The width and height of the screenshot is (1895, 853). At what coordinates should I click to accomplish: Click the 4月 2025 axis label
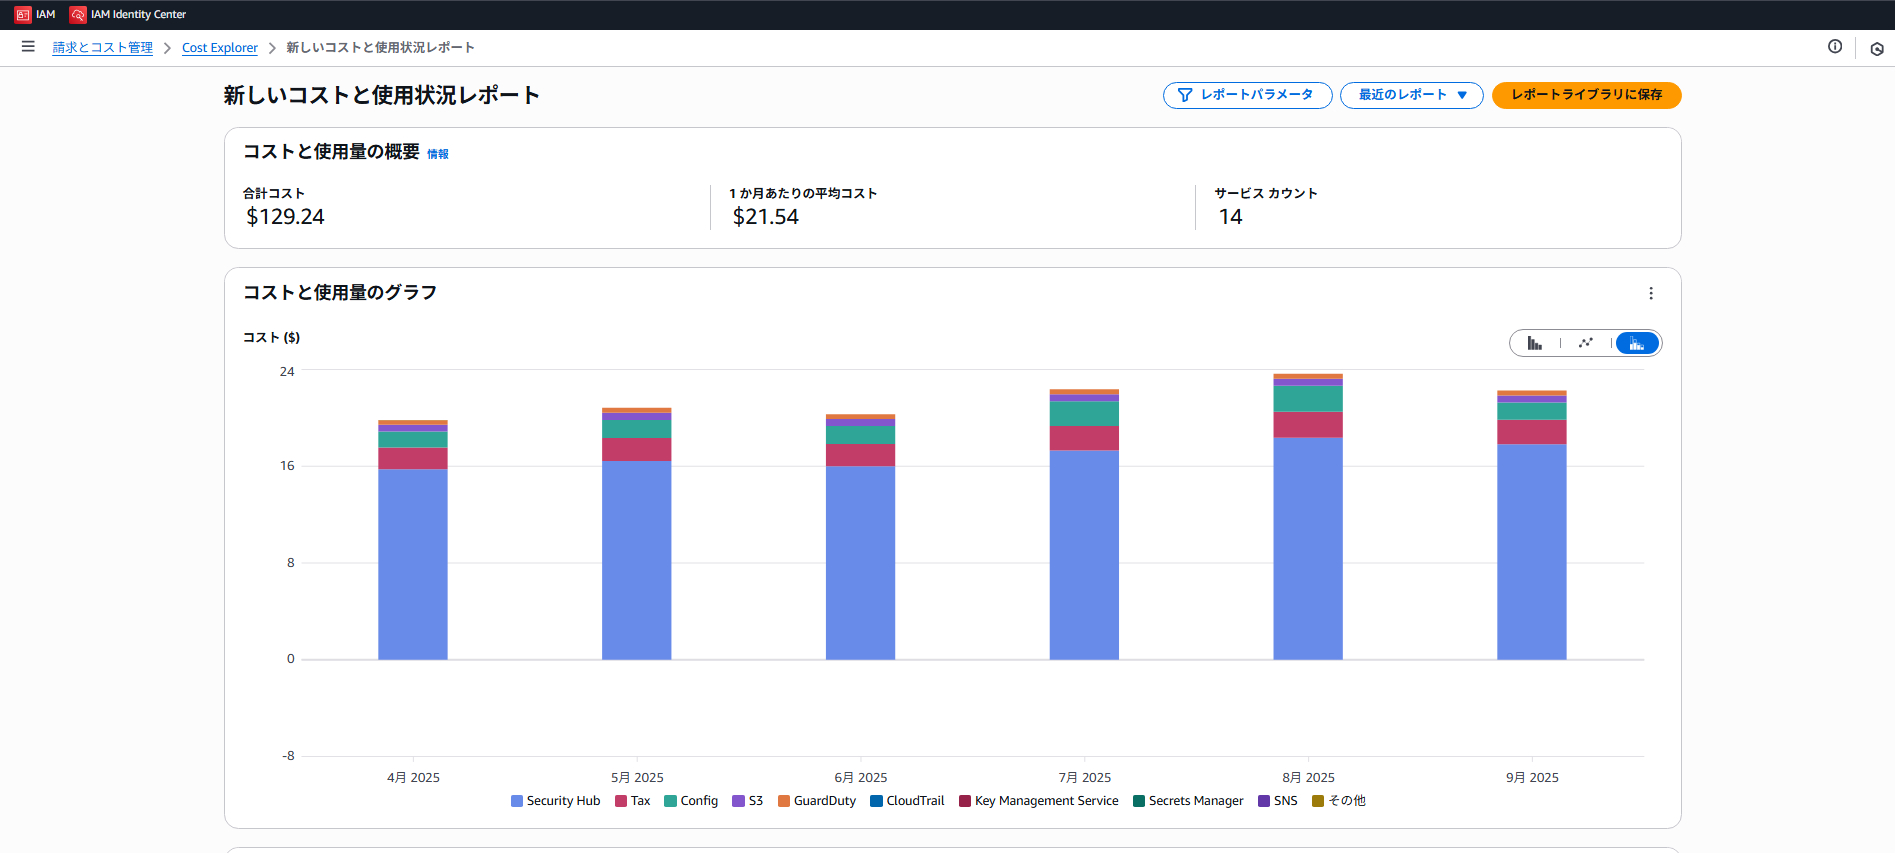pyautogui.click(x=413, y=778)
